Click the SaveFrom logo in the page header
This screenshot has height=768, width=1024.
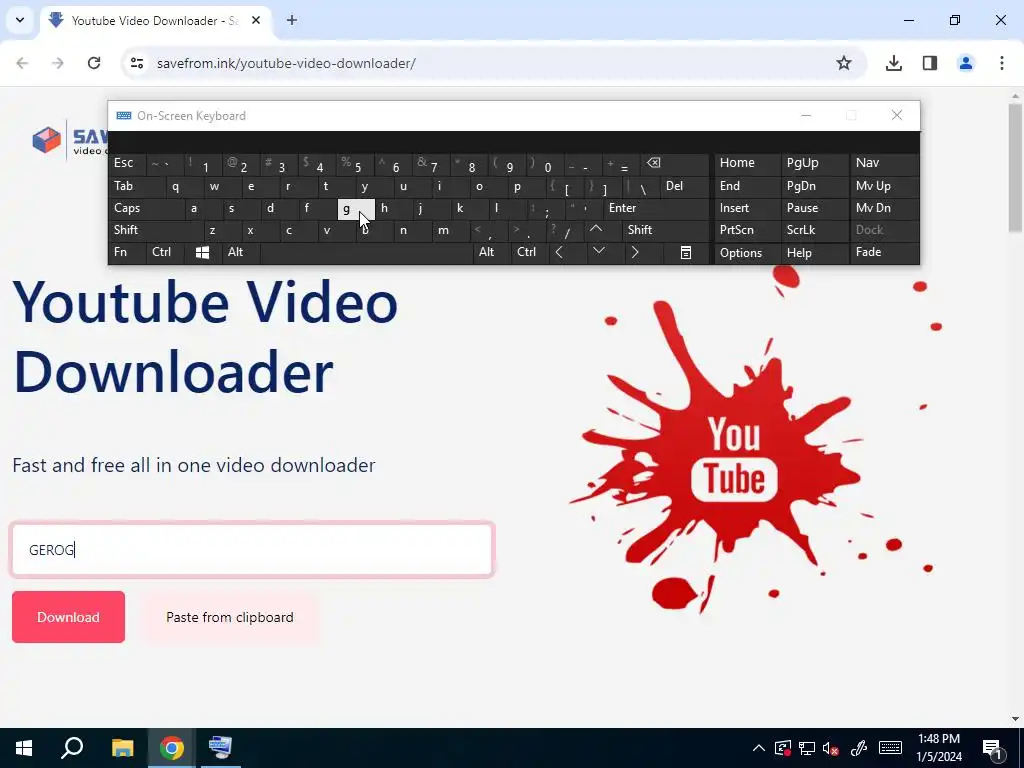[x=70, y=139]
